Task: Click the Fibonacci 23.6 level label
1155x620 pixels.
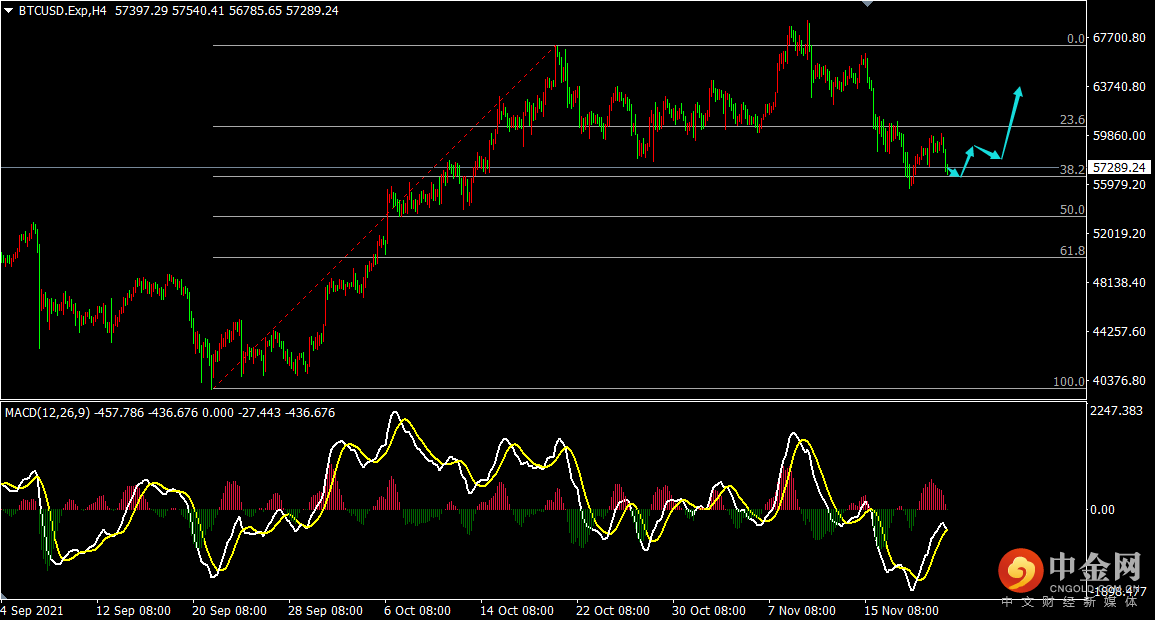Action: point(1072,120)
